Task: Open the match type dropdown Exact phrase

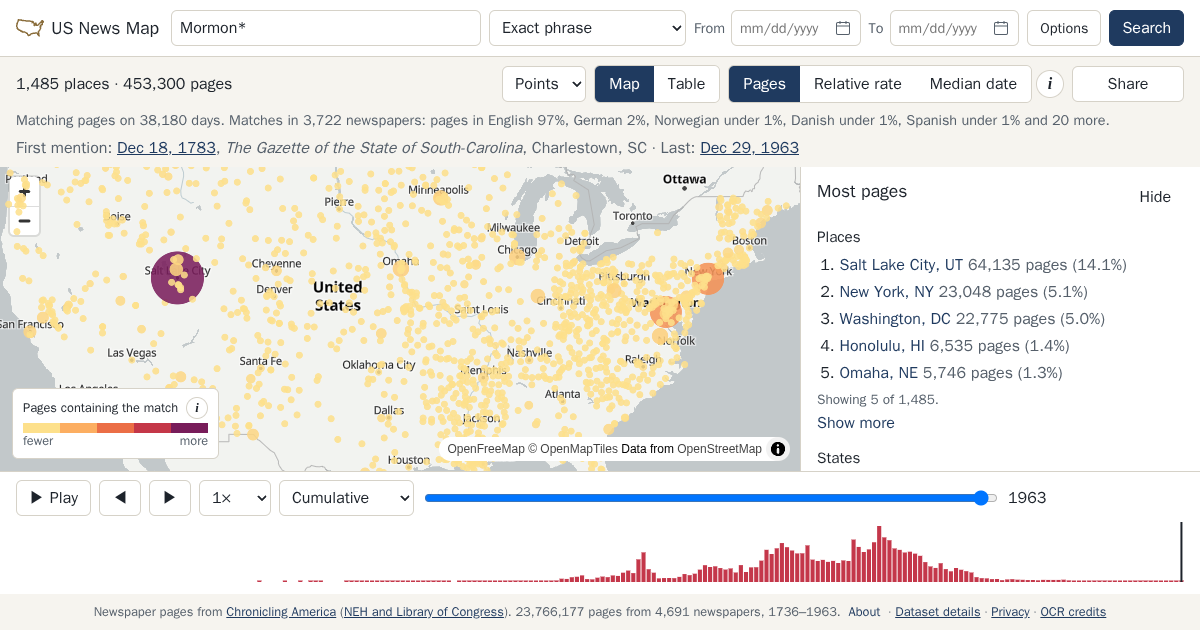Action: click(587, 28)
